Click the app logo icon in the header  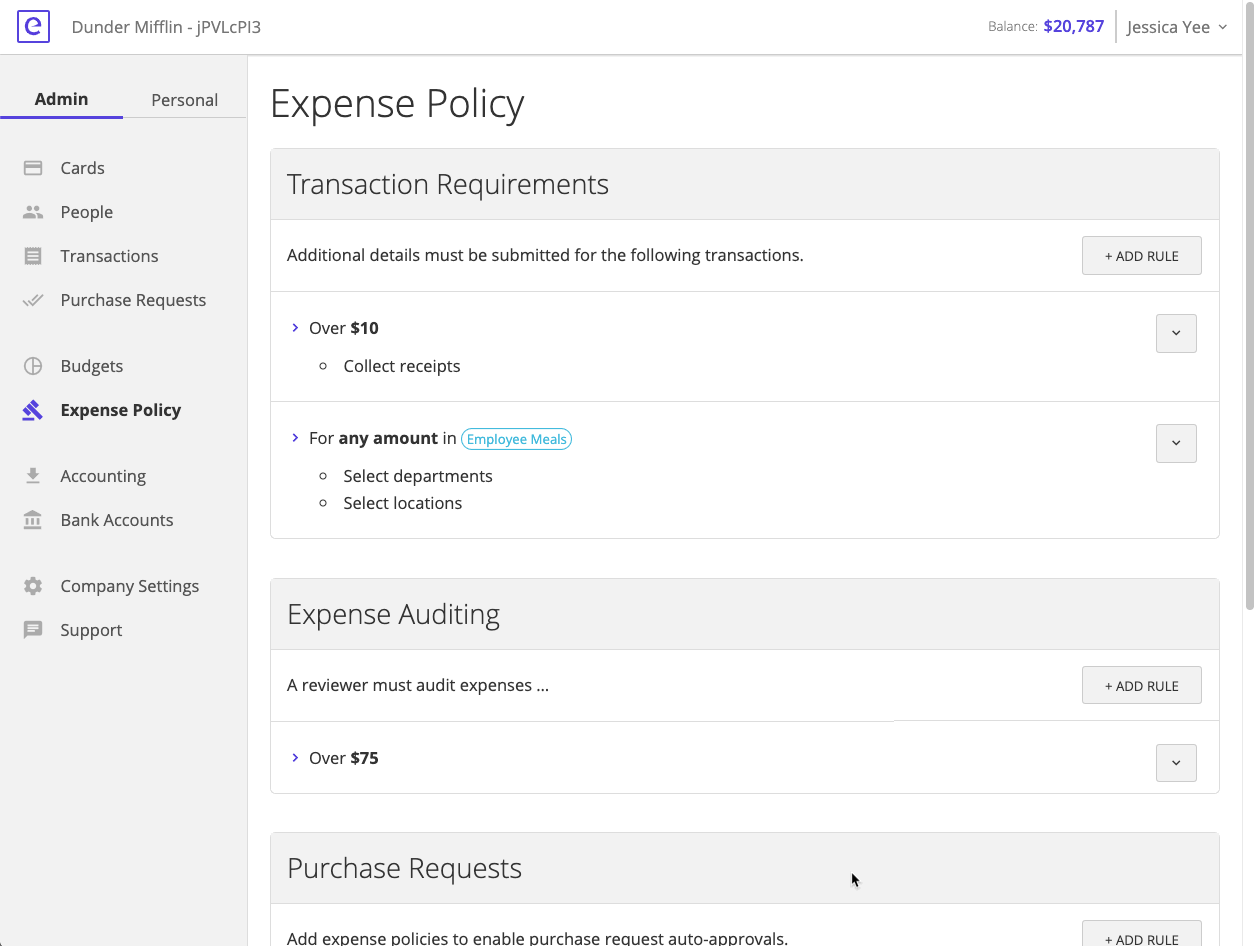pos(33,27)
